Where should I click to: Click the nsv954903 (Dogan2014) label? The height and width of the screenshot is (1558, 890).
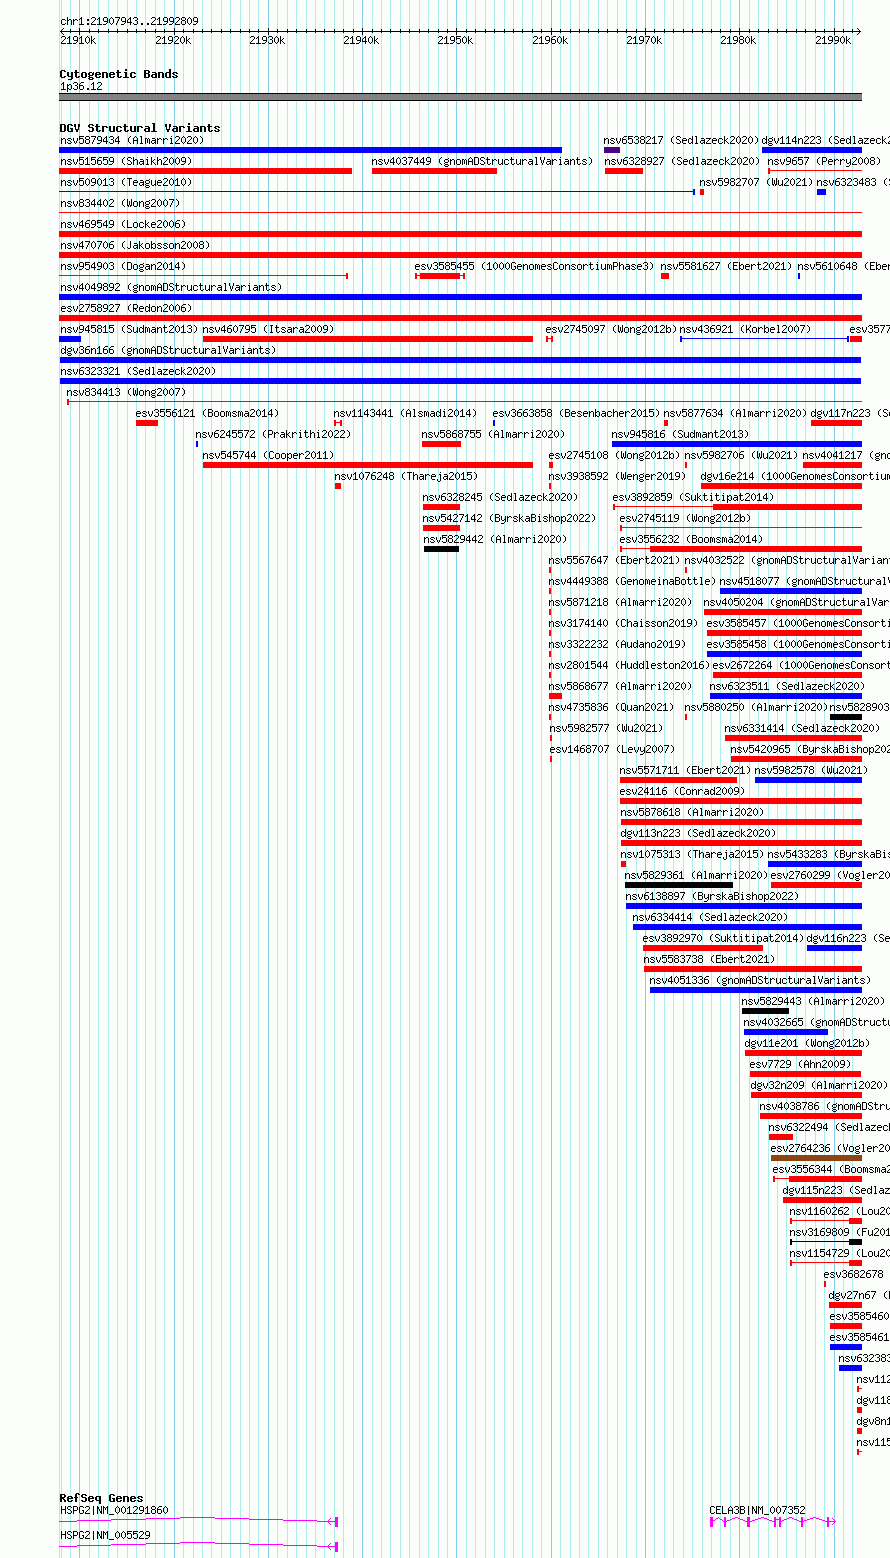point(122,266)
